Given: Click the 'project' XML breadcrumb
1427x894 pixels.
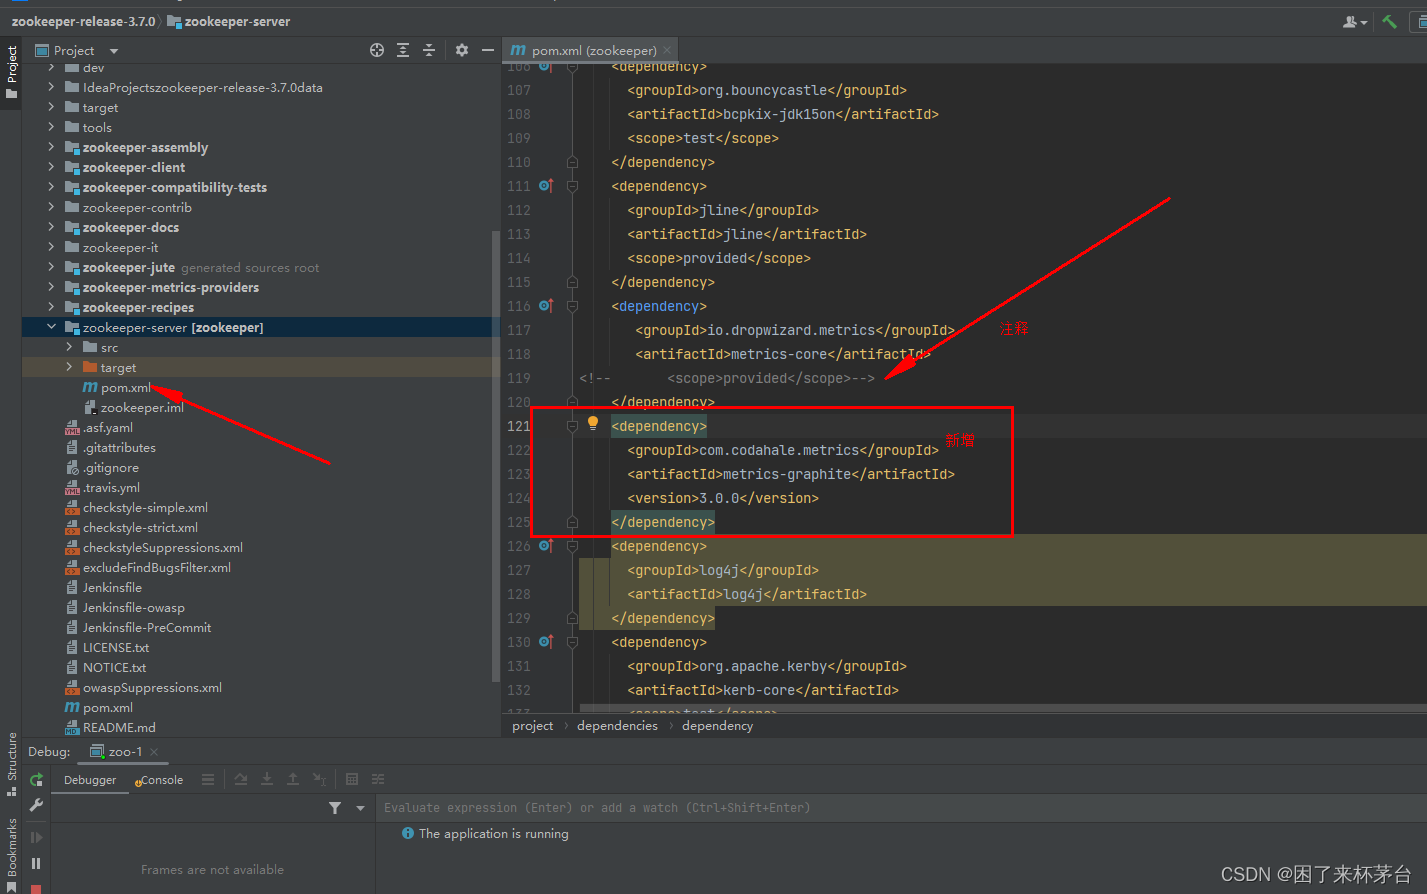Looking at the screenshot, I should [532, 726].
